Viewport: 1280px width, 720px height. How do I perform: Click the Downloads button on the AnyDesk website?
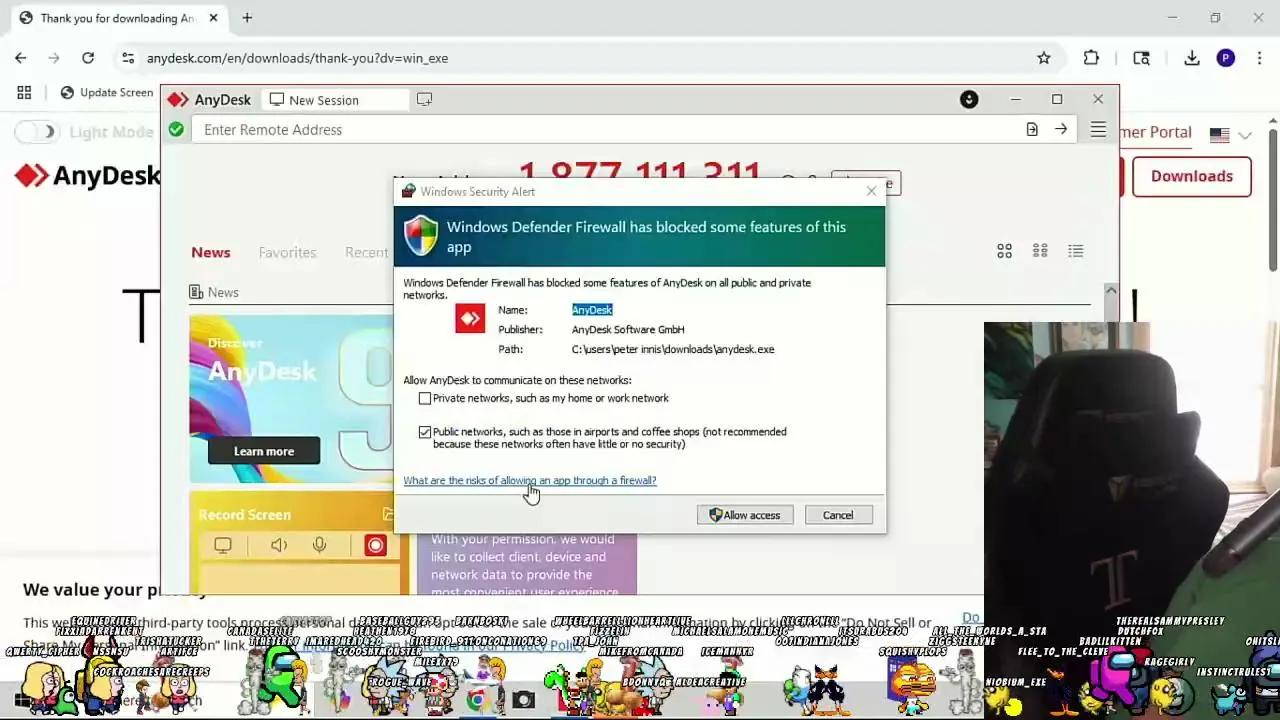(x=1192, y=176)
